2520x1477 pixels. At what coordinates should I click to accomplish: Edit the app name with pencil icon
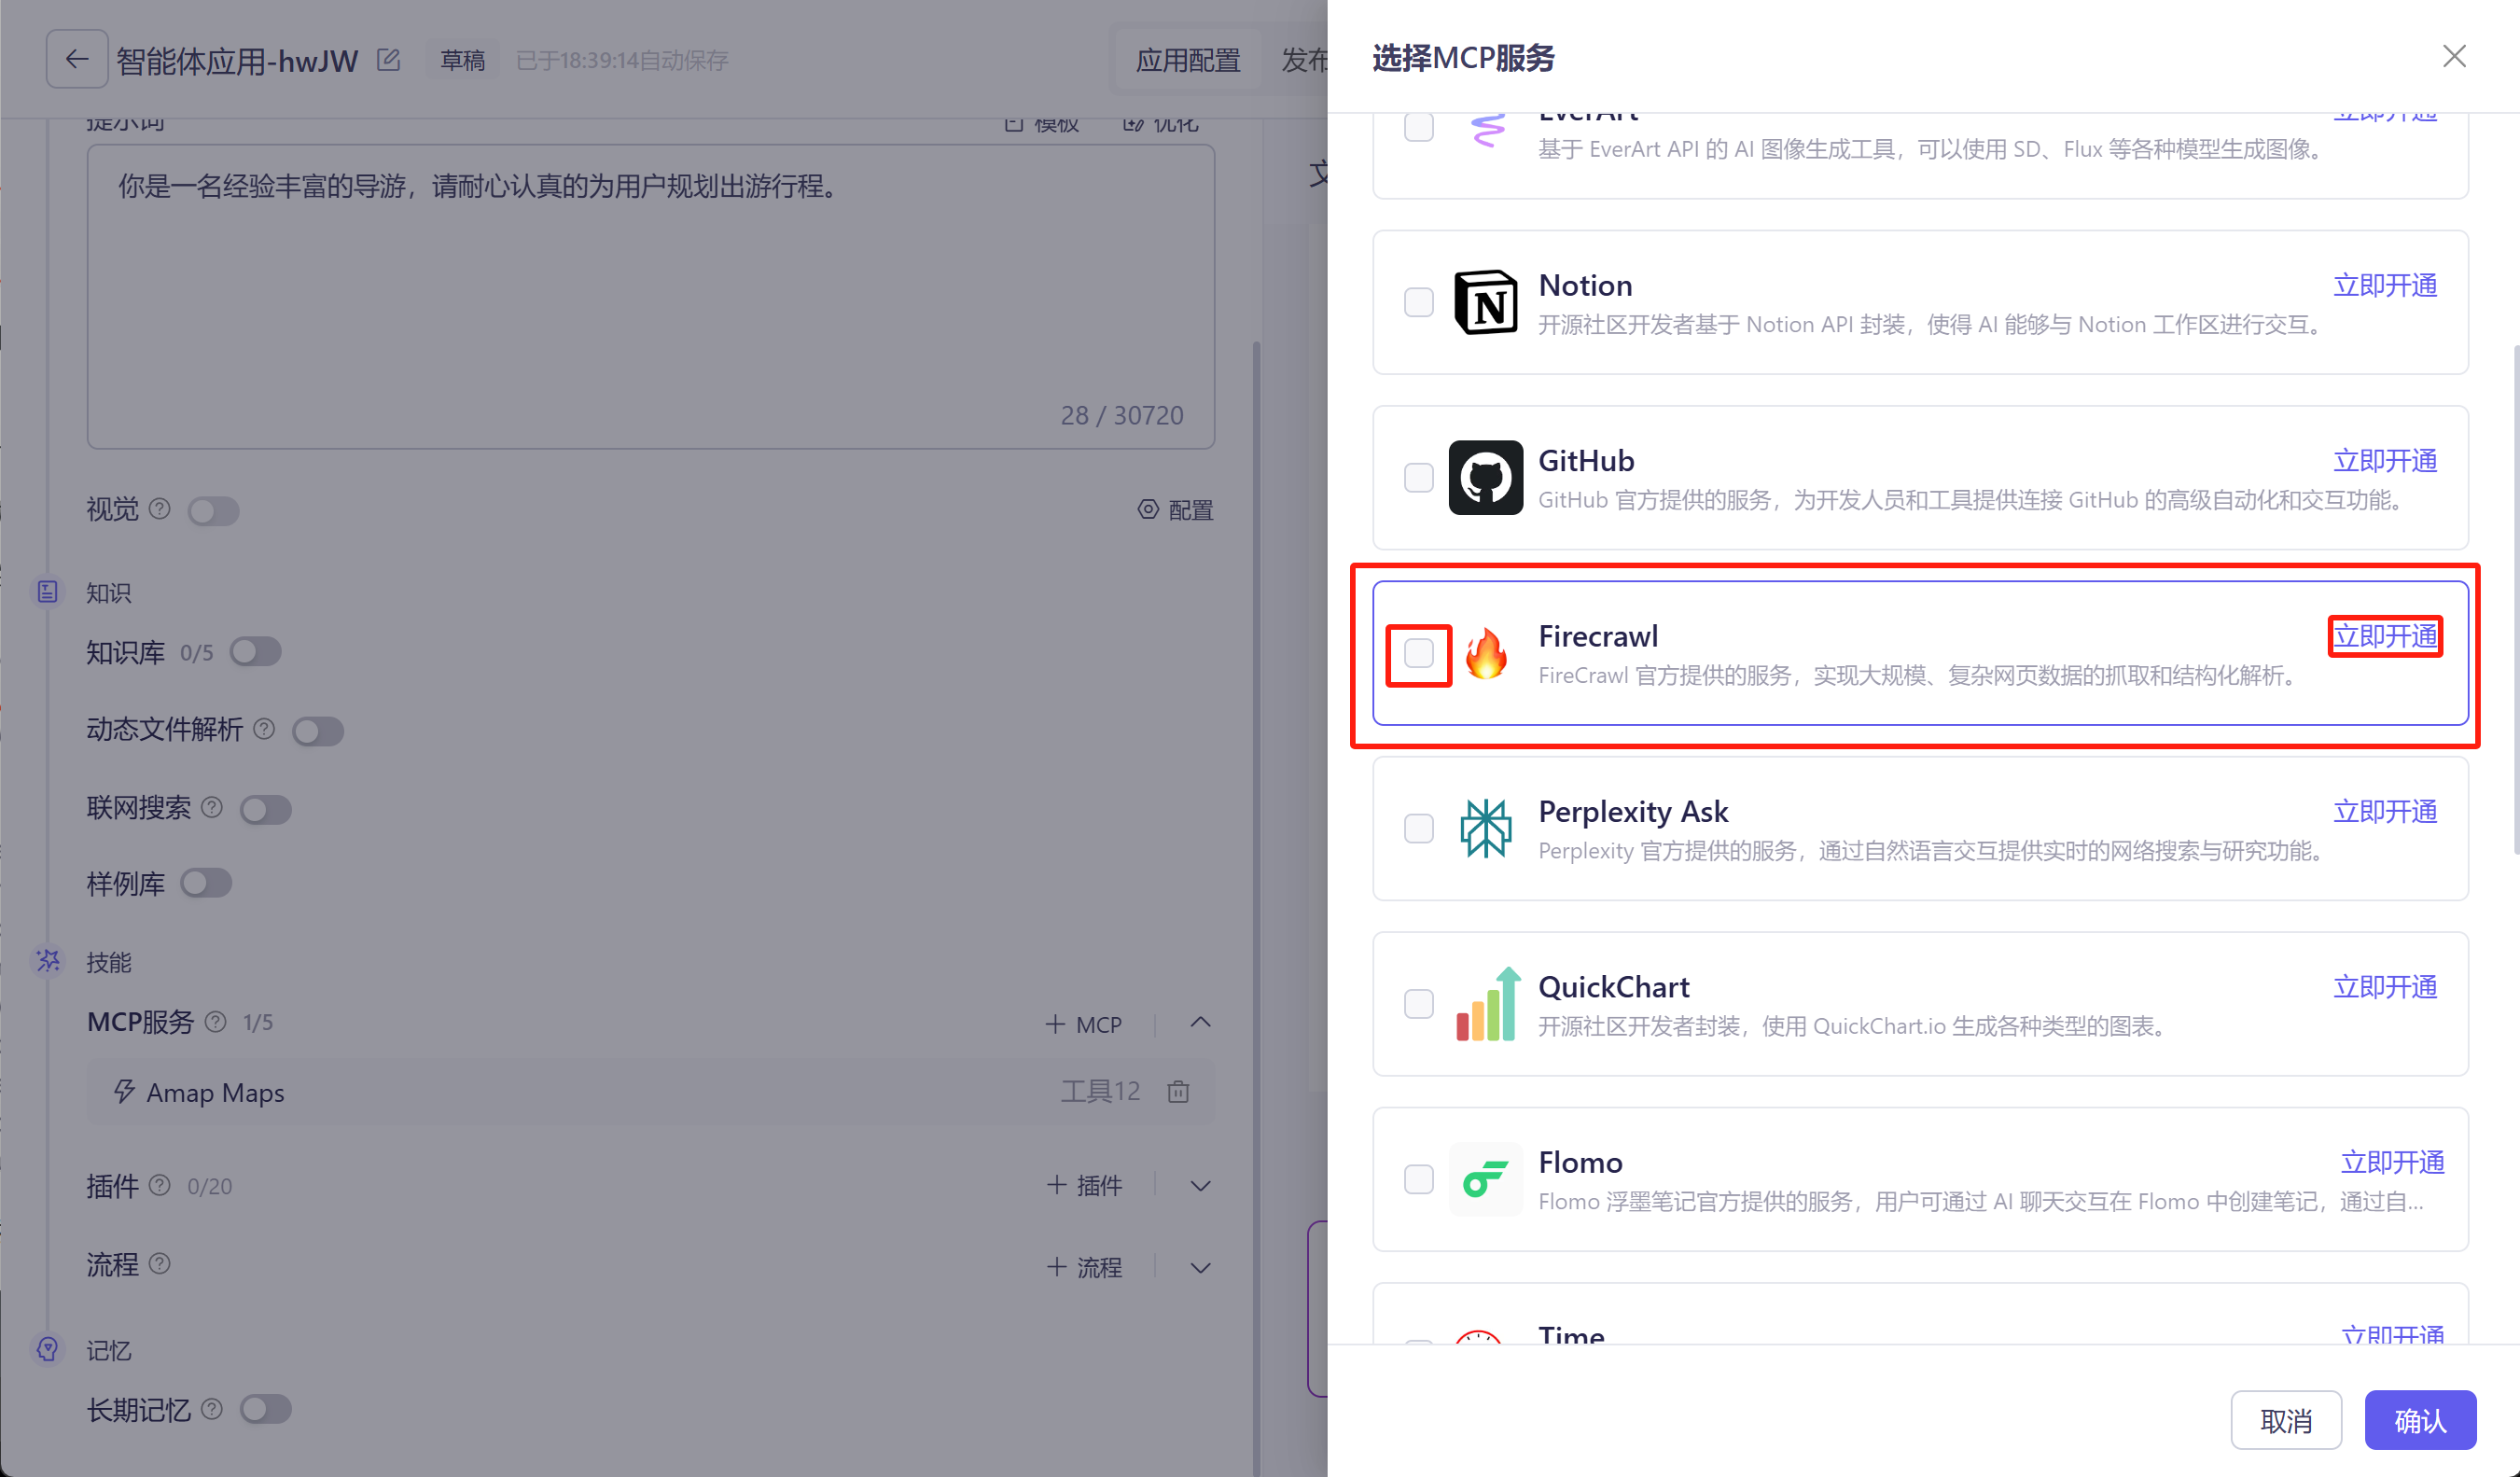[x=389, y=60]
